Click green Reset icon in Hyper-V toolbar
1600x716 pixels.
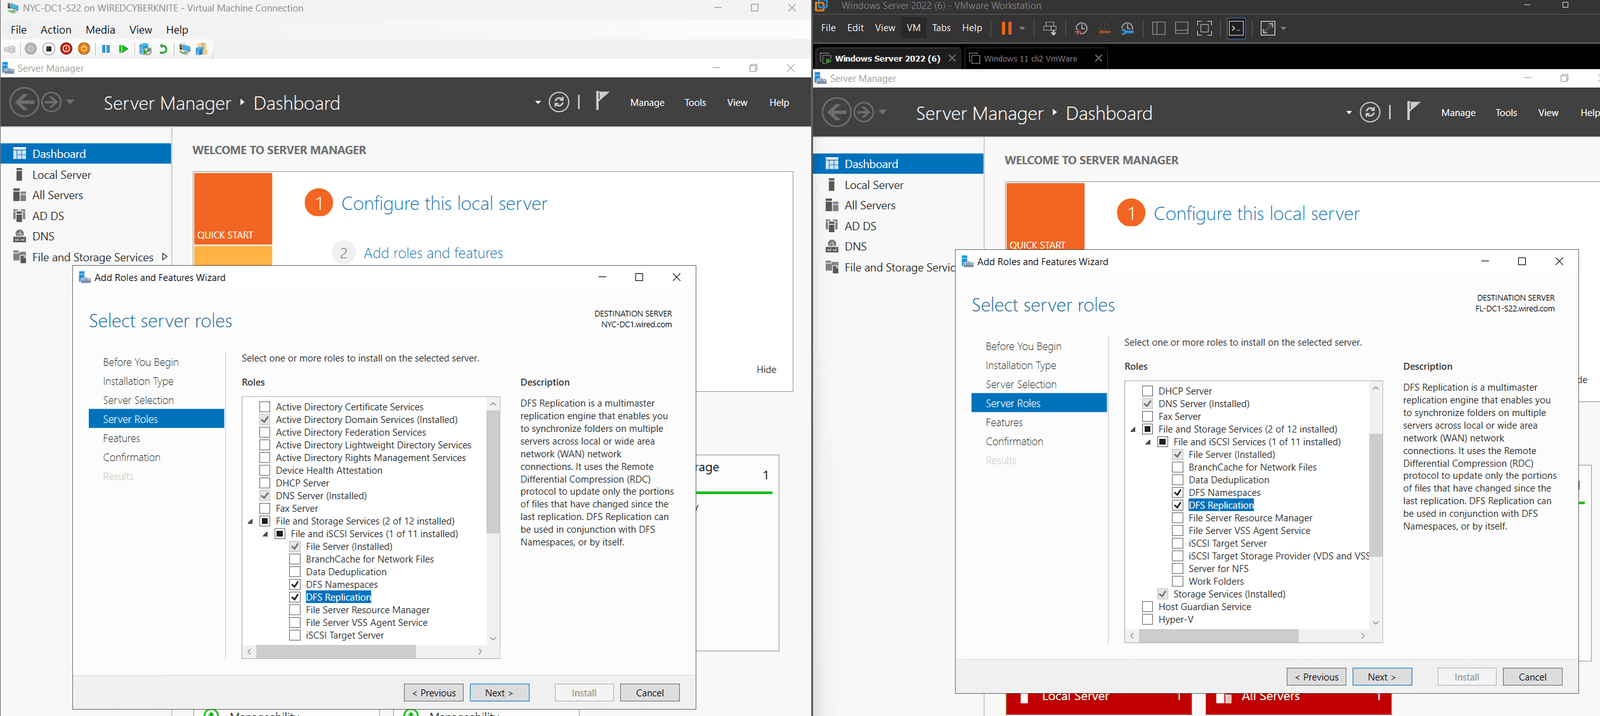(123, 48)
